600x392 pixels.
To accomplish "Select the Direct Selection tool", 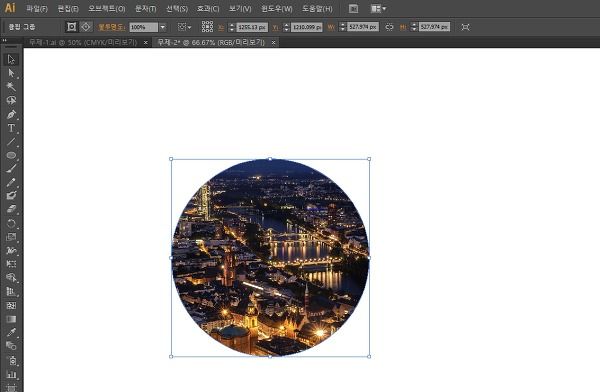I will pos(11,73).
